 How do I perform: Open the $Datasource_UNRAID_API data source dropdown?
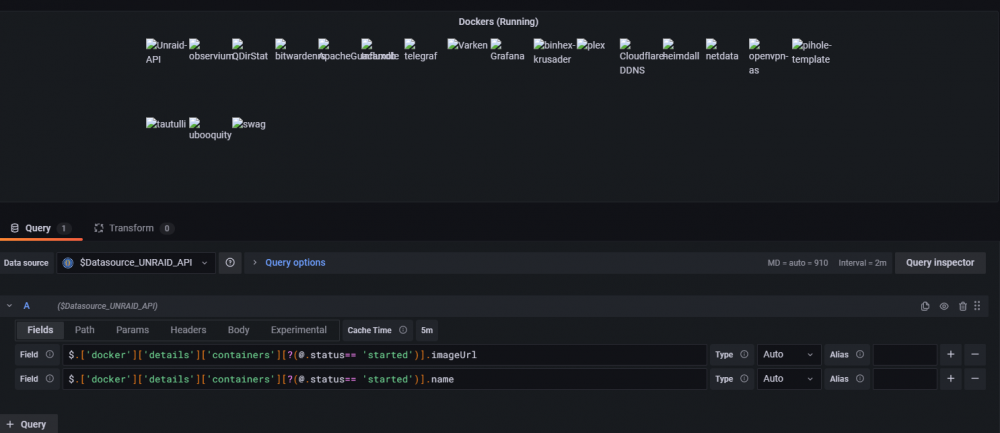pos(136,263)
